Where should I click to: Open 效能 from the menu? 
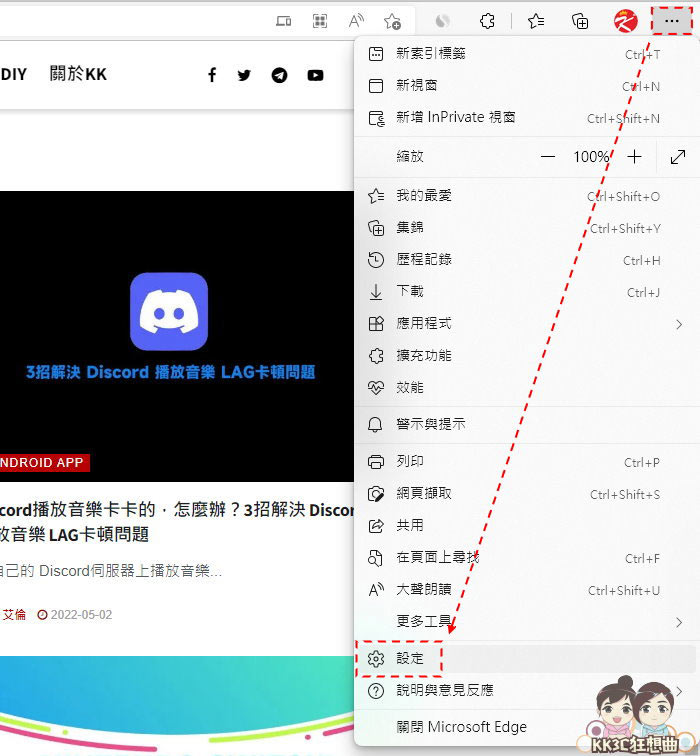526,388
